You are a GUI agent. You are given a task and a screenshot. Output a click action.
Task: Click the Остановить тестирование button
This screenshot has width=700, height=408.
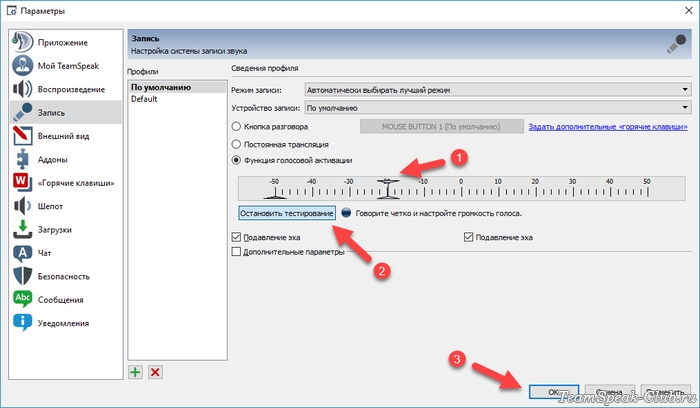click(x=287, y=213)
